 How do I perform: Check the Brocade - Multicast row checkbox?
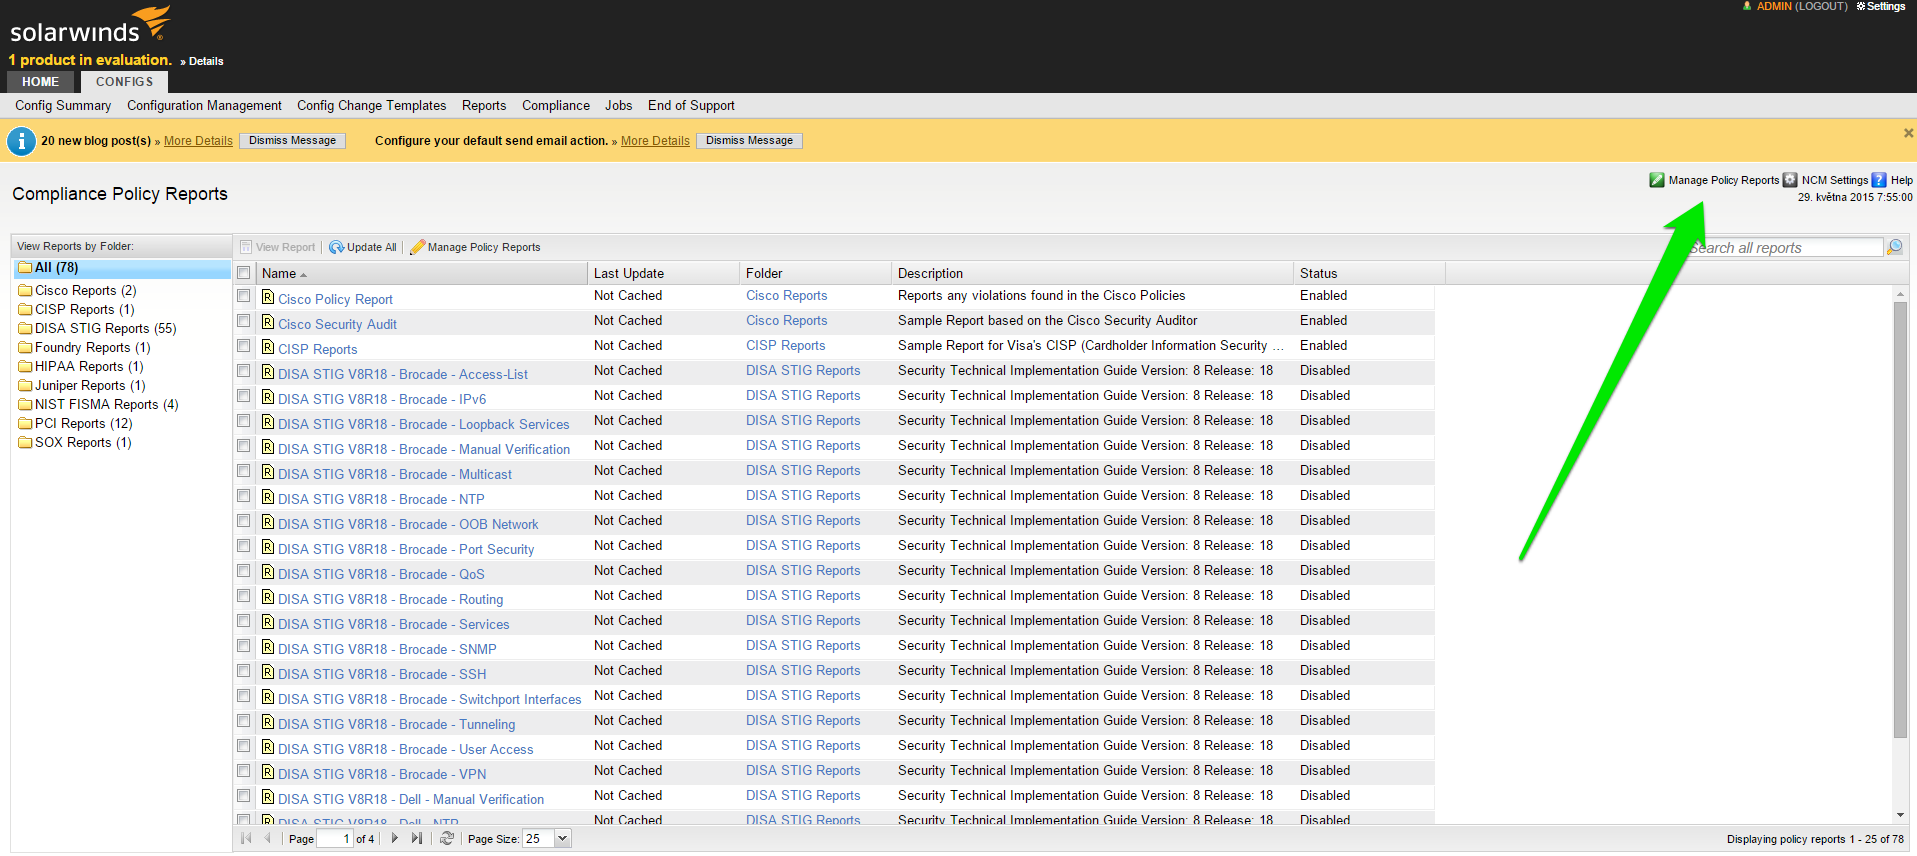coord(243,471)
